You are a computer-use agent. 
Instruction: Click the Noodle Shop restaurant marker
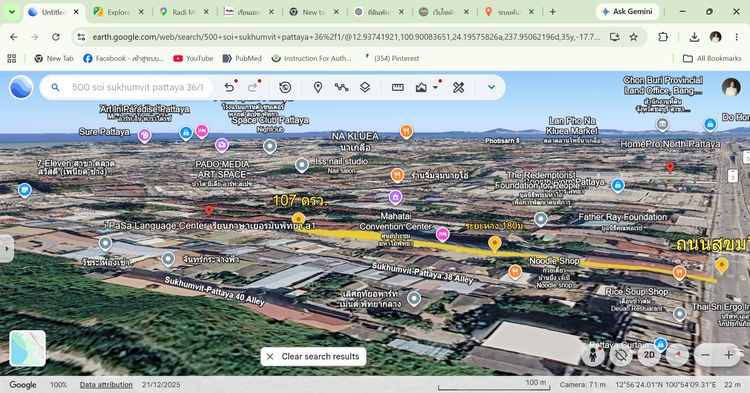pyautogui.click(x=515, y=273)
